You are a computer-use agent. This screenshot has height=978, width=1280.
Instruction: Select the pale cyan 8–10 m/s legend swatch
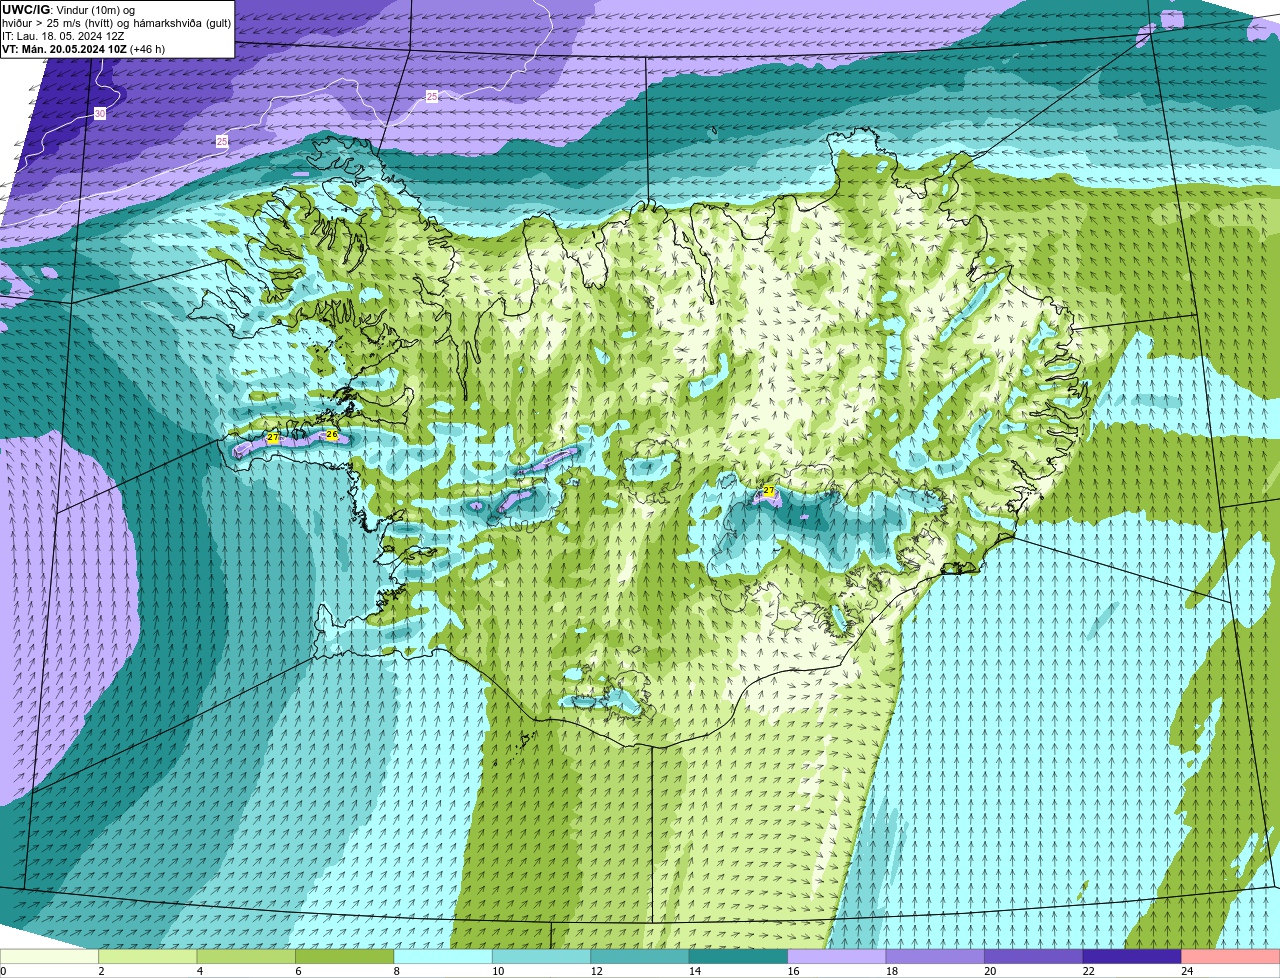(443, 956)
